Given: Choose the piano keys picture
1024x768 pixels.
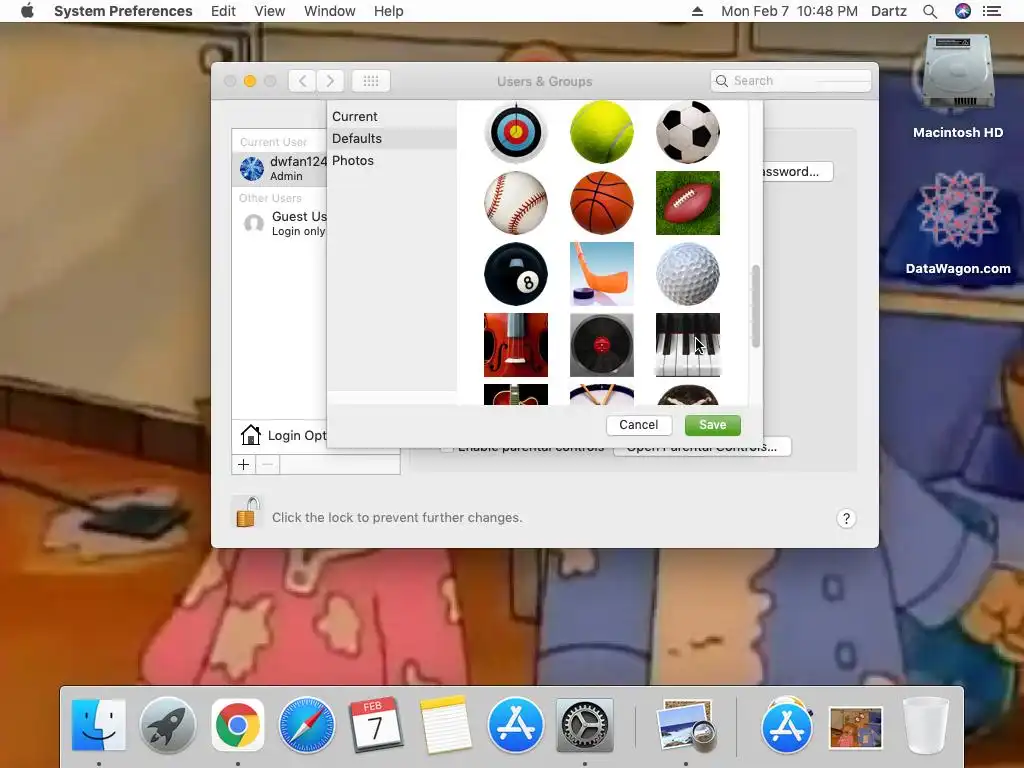Looking at the screenshot, I should (x=688, y=345).
